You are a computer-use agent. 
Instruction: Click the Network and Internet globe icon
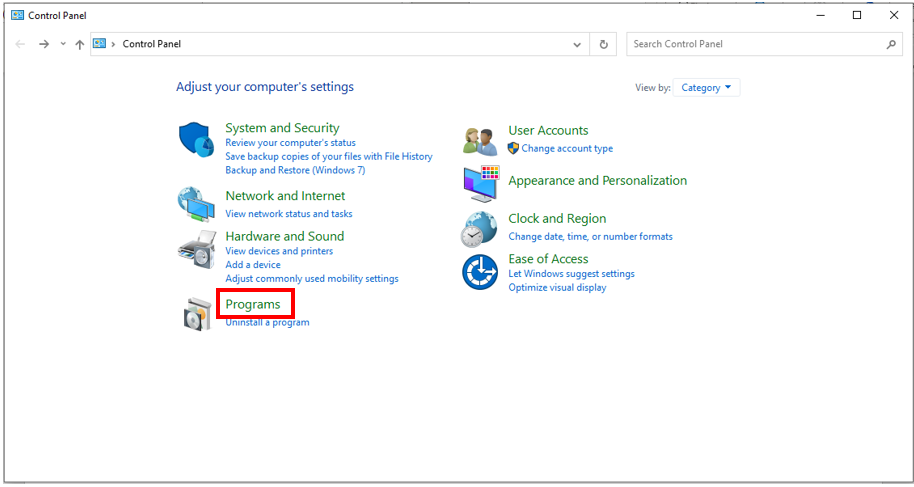pos(196,204)
